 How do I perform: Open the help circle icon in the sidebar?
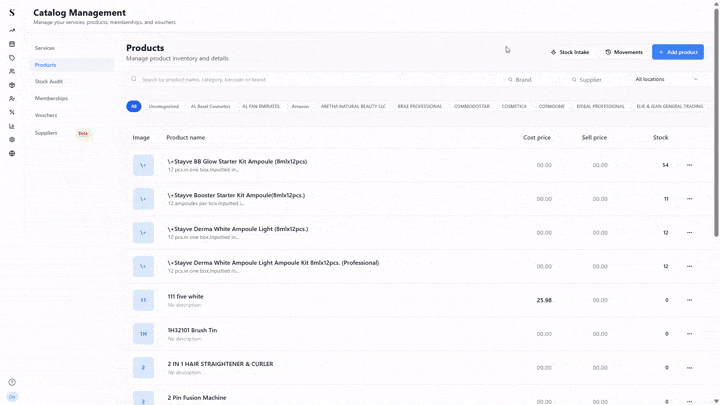pyautogui.click(x=12, y=382)
